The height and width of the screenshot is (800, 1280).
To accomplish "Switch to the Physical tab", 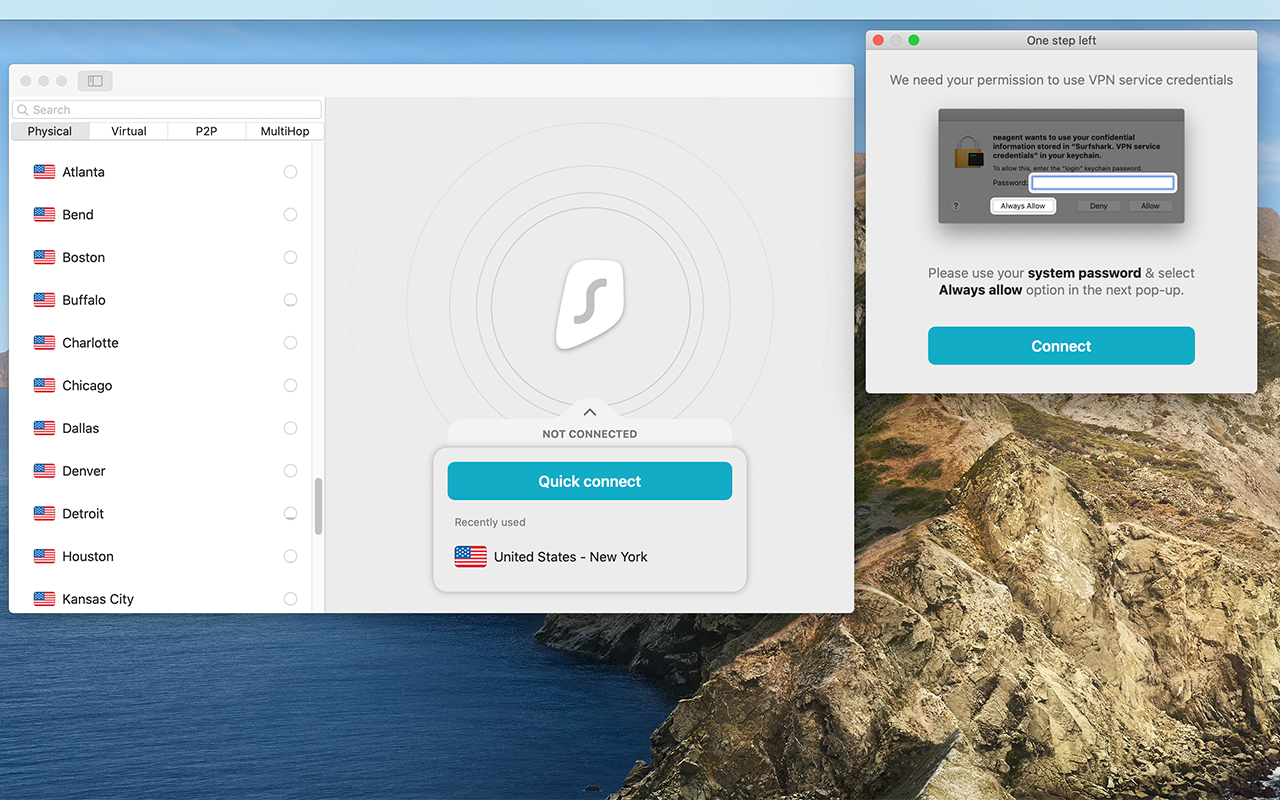I will 50,131.
